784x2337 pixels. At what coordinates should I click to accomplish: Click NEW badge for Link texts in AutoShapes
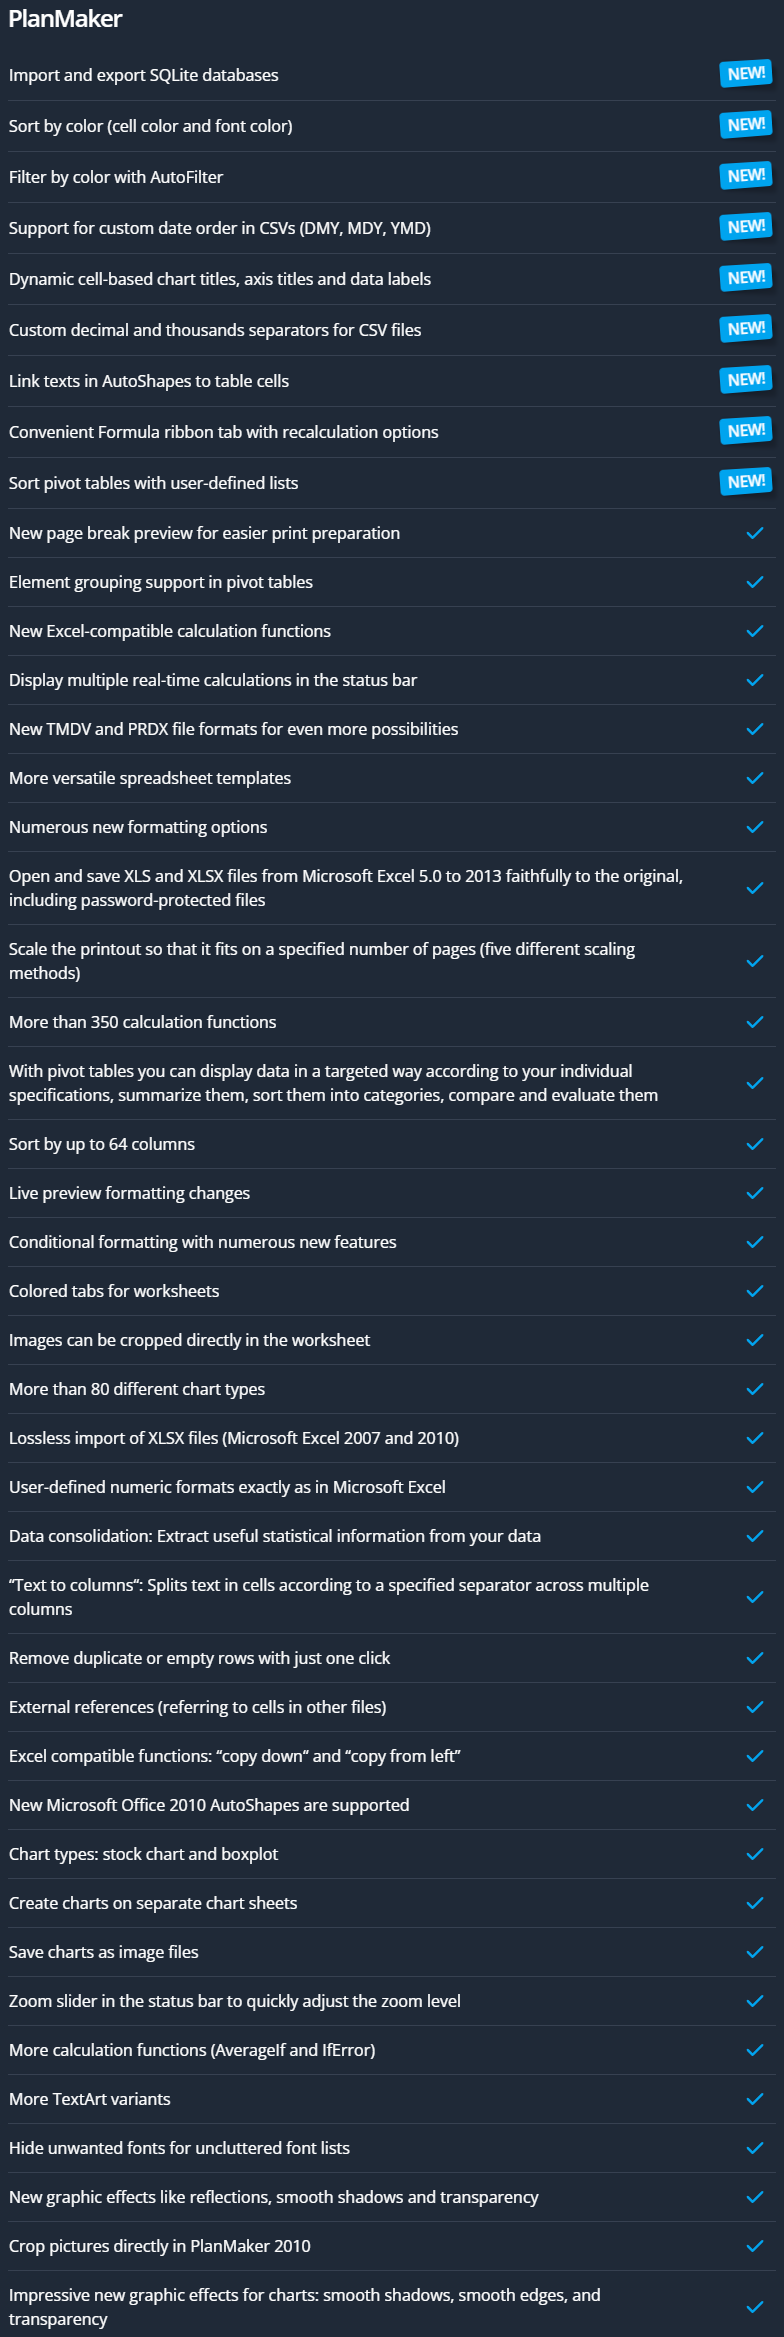[x=746, y=380]
